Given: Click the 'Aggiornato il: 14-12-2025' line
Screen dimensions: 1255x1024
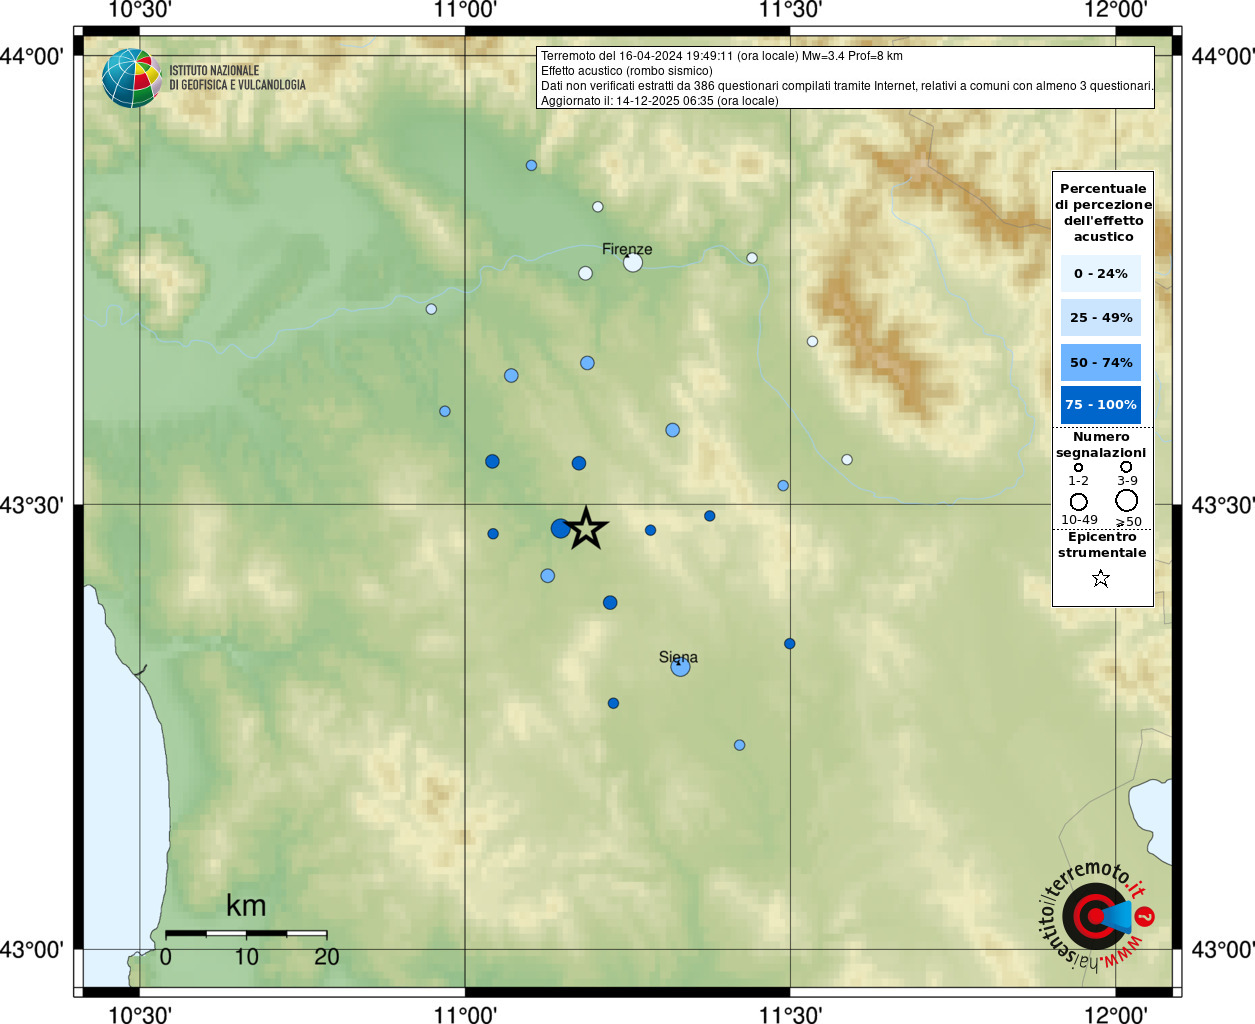Looking at the screenshot, I should point(660,101).
